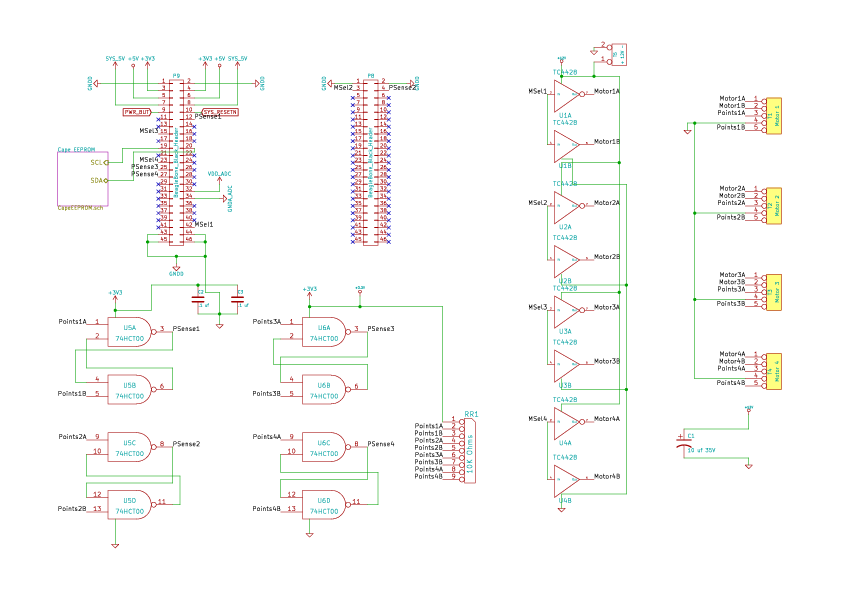Viewport: 842px width, 596px height.
Task: Click the 12V power input connector
Action: point(619,54)
